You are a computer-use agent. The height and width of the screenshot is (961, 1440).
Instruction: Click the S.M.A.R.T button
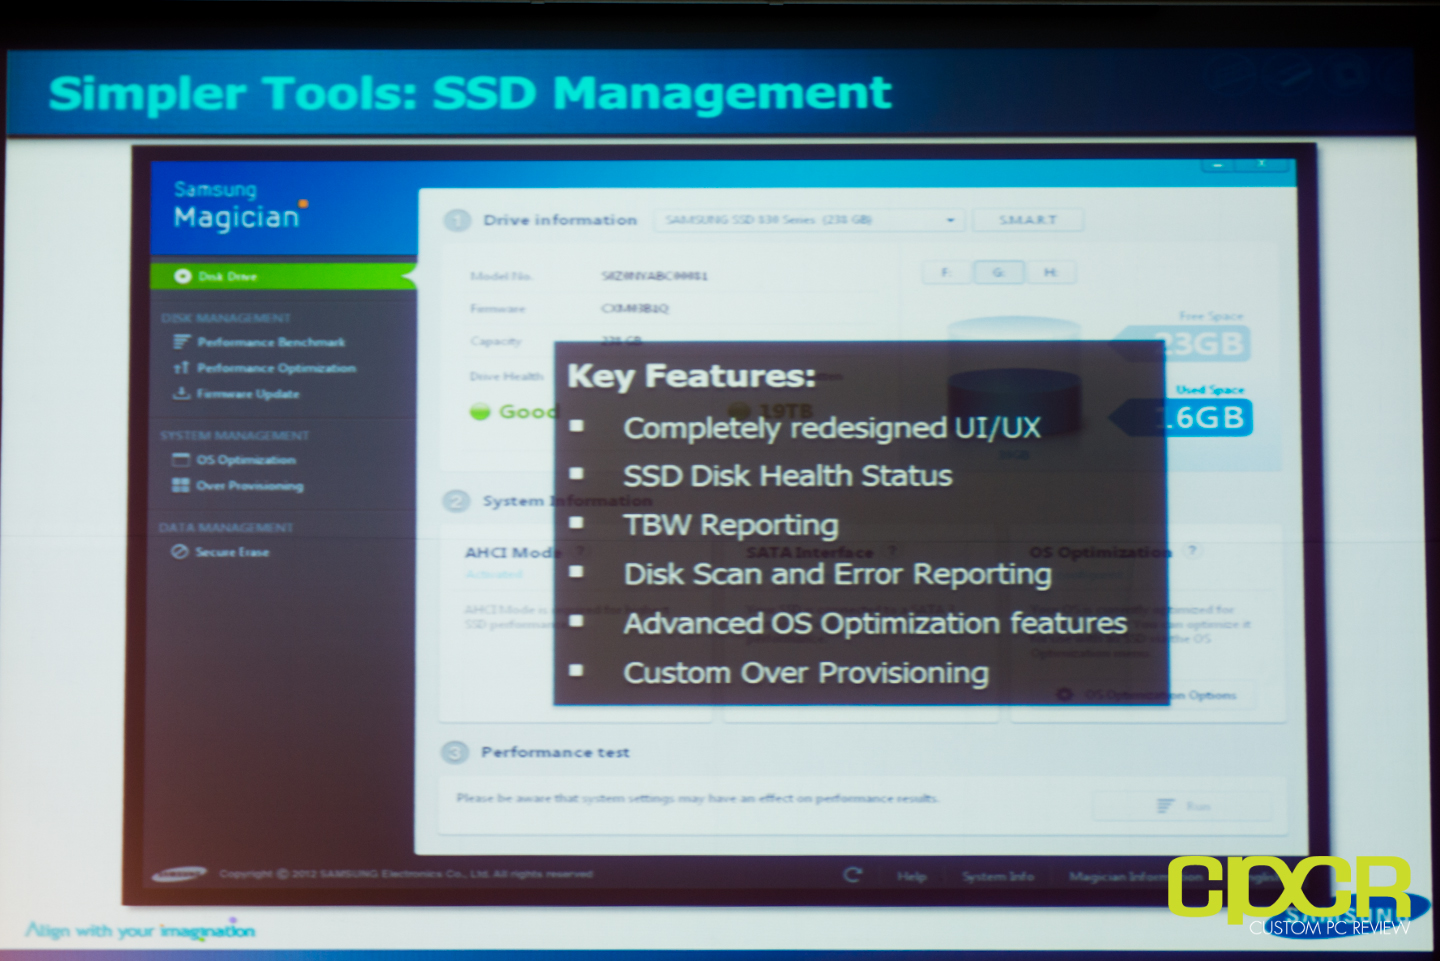pos(1028,220)
